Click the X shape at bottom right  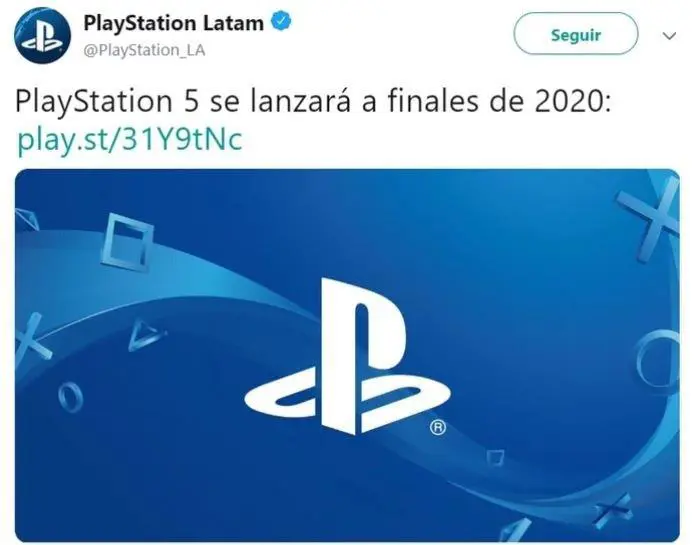(x=614, y=511)
